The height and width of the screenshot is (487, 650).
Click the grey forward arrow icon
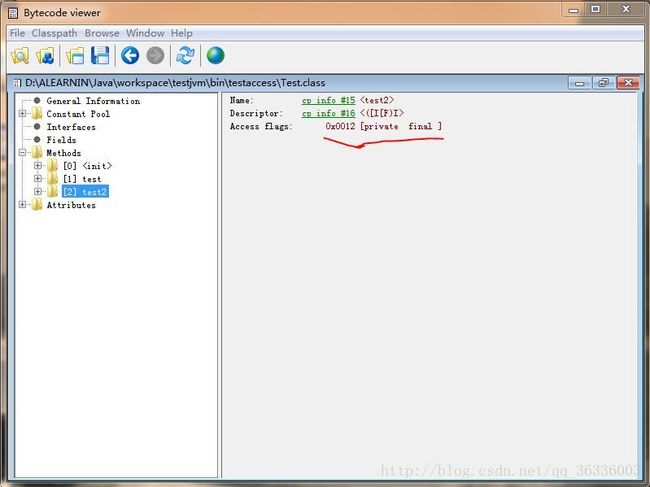coord(155,56)
